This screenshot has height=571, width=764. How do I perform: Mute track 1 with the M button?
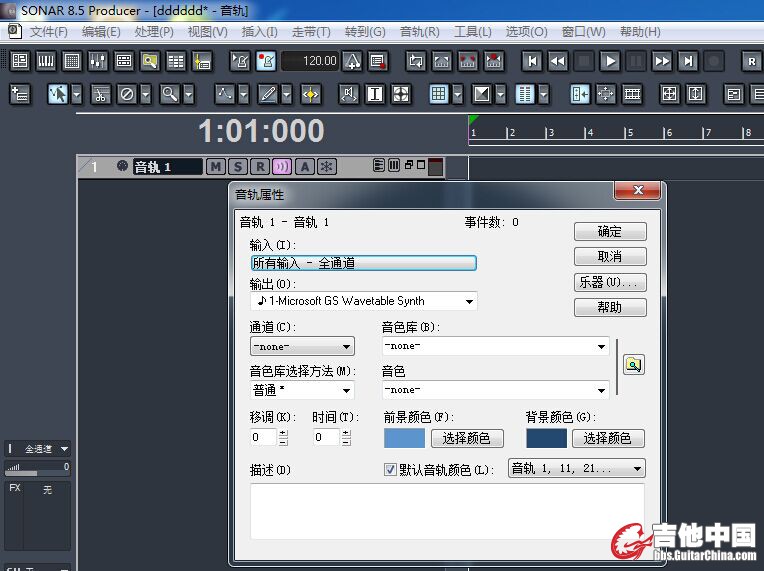[x=215, y=167]
